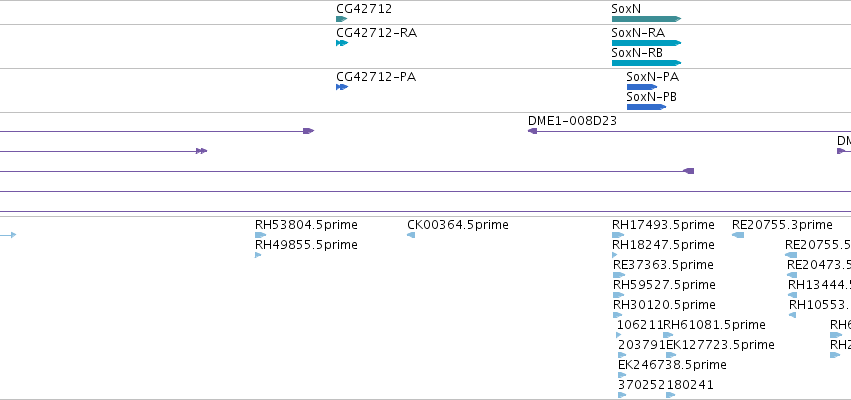Click the RH30120.5prime EST label

coord(664,305)
